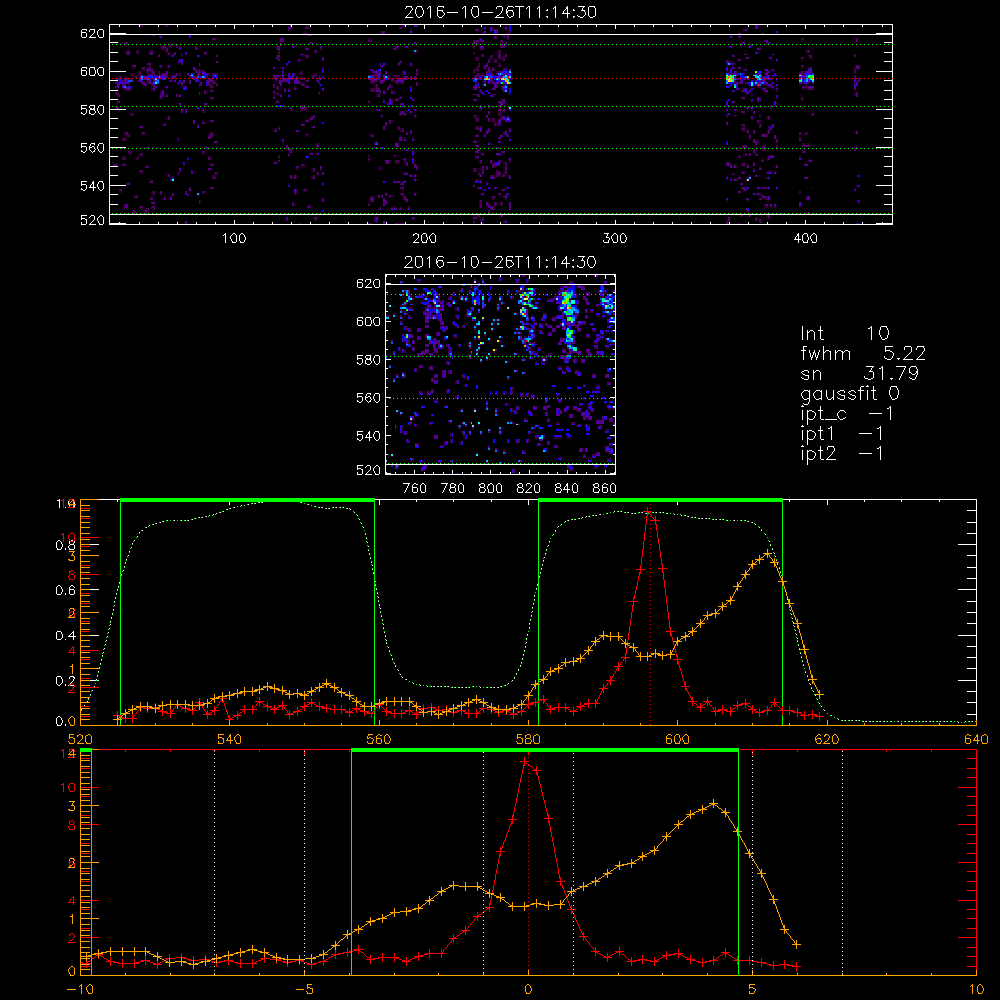Select the 'fwhm 5.22' value line
Screen dimensions: 1000x1000
pos(863,353)
